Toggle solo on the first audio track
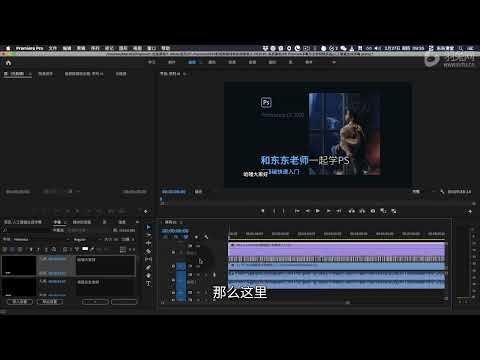480x360 pixels. [x=206, y=275]
